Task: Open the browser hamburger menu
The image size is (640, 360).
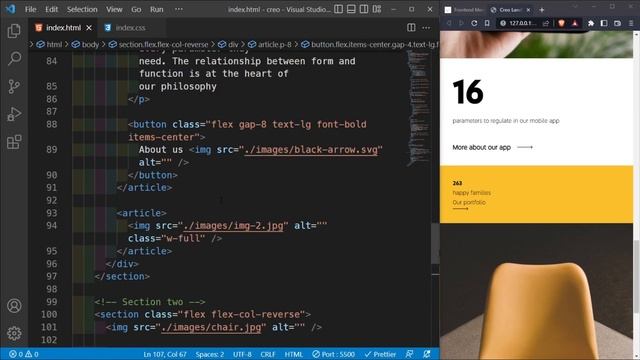Action: point(631,23)
